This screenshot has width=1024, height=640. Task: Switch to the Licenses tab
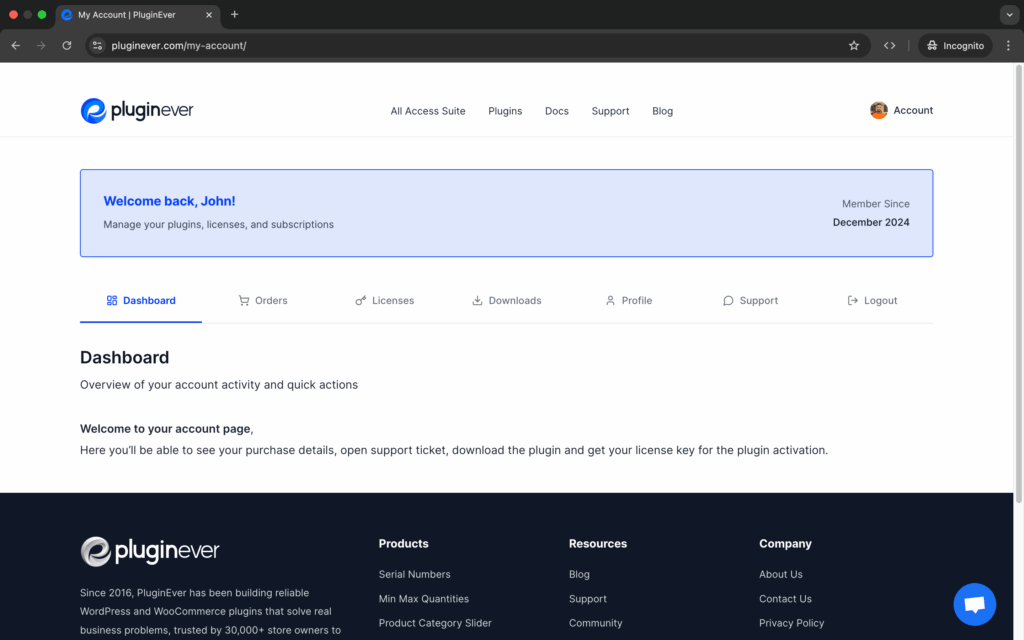pyautogui.click(x=385, y=300)
